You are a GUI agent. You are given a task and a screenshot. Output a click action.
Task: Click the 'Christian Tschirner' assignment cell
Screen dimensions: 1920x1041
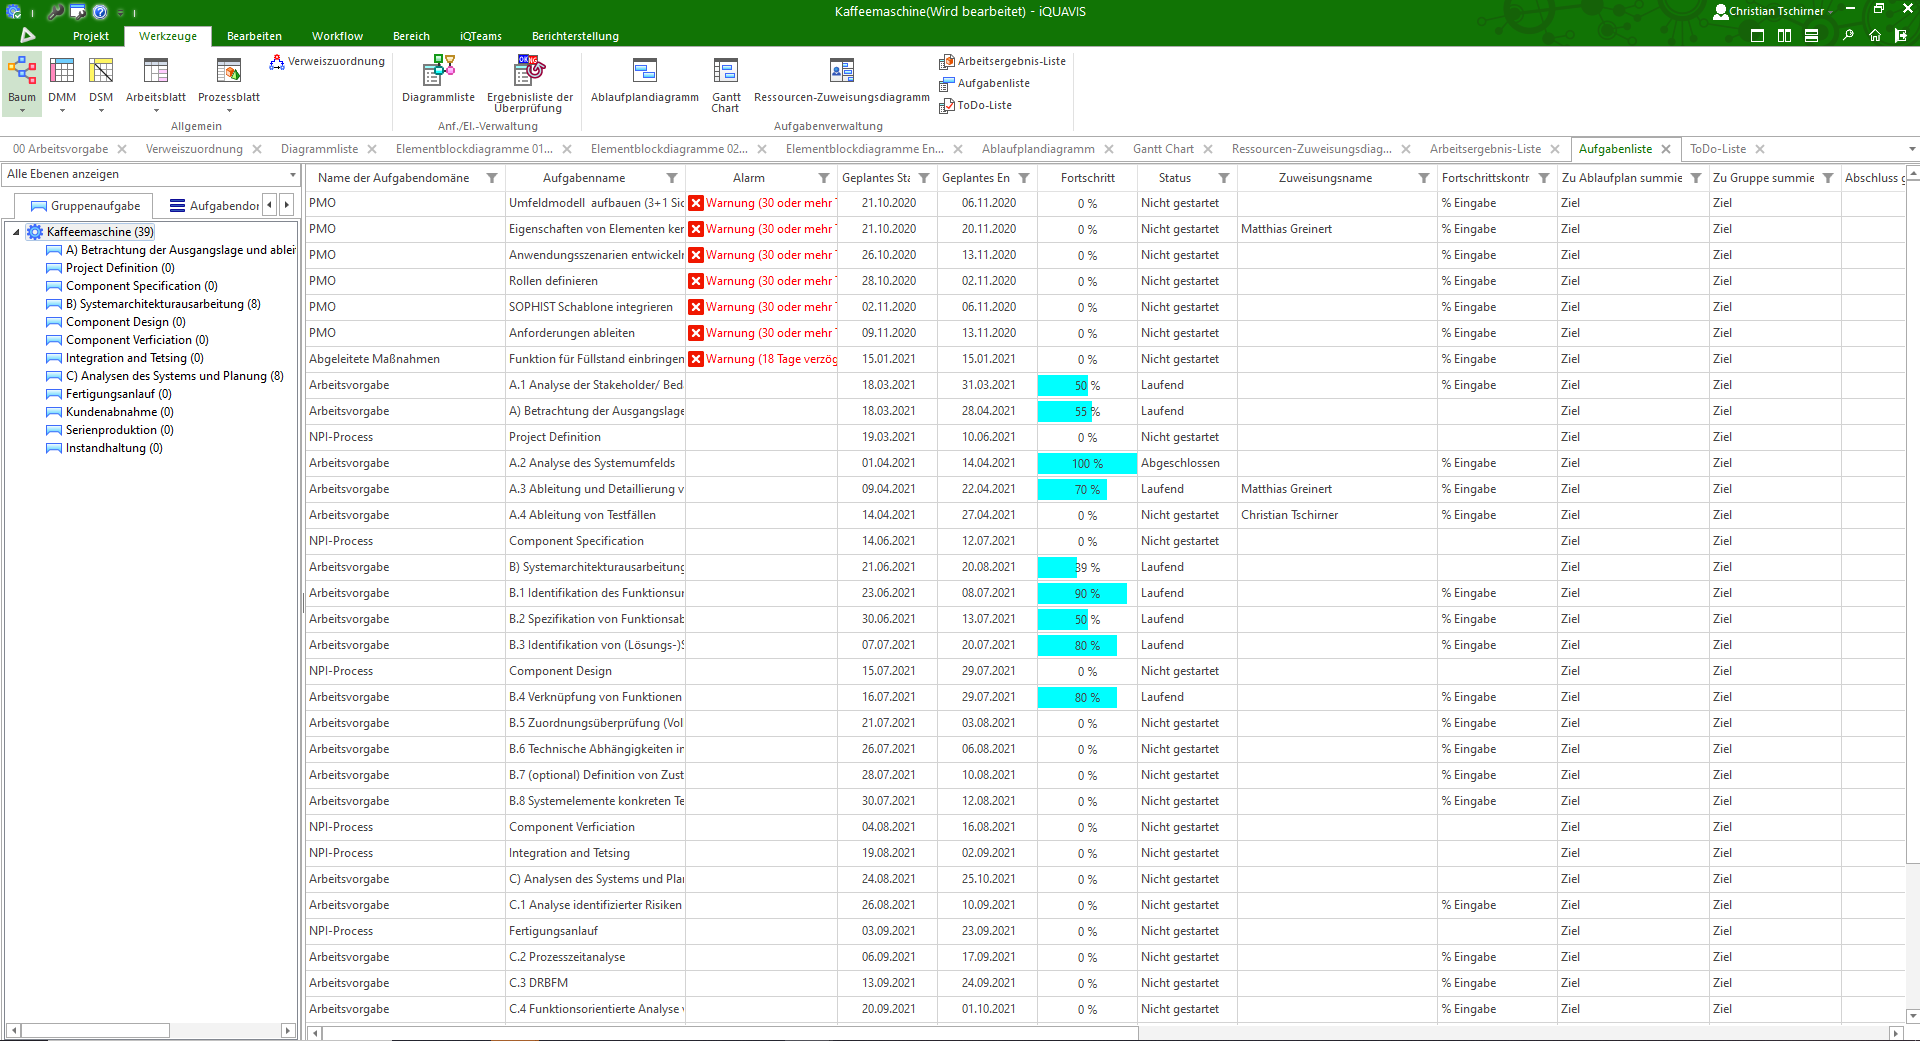[1337, 515]
